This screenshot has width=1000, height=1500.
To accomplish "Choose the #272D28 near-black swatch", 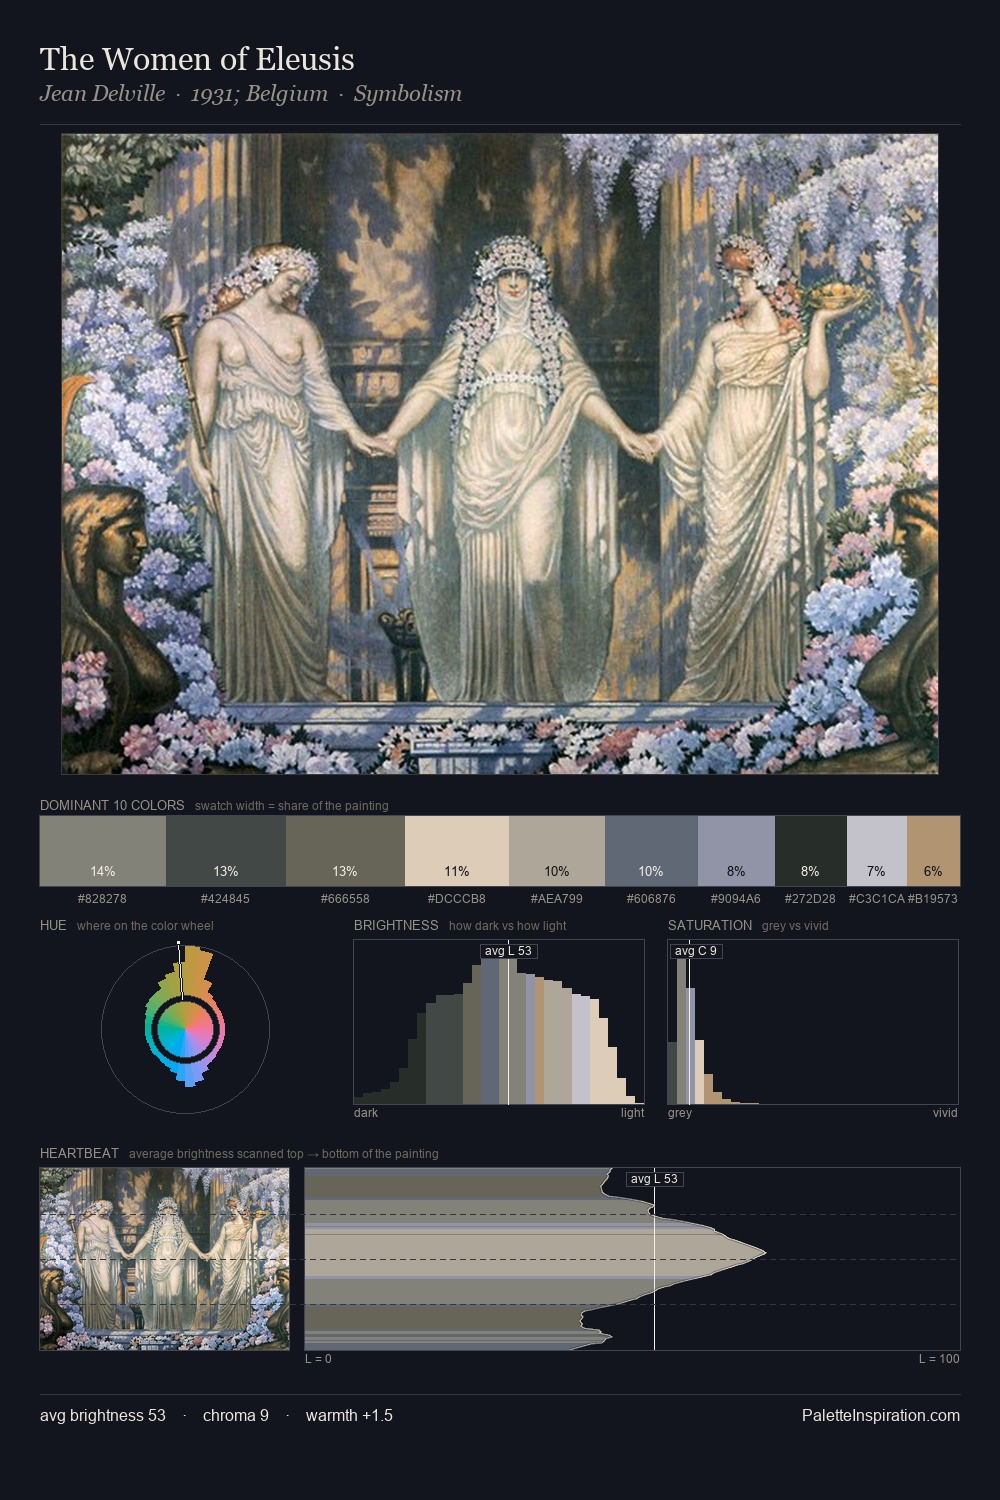I will 811,851.
